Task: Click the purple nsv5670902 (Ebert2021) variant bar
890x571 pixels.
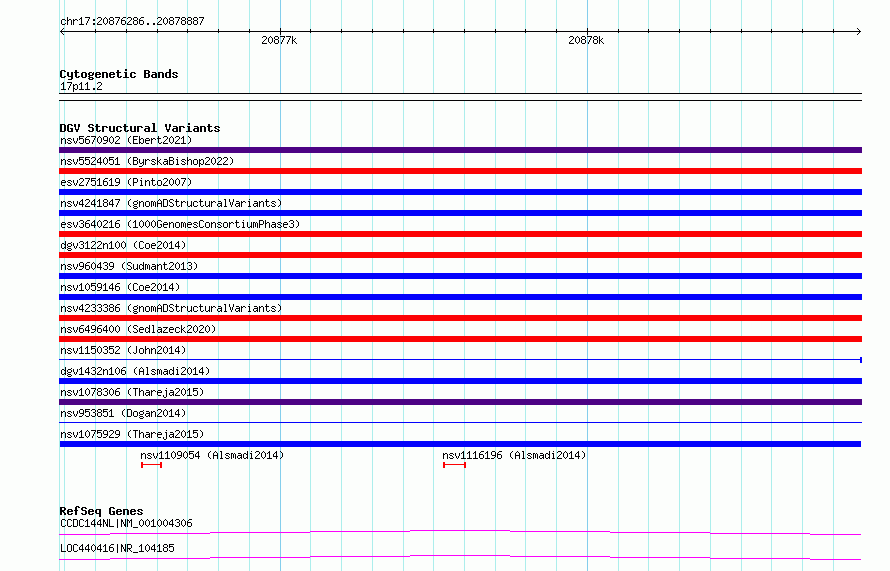Action: (x=460, y=150)
